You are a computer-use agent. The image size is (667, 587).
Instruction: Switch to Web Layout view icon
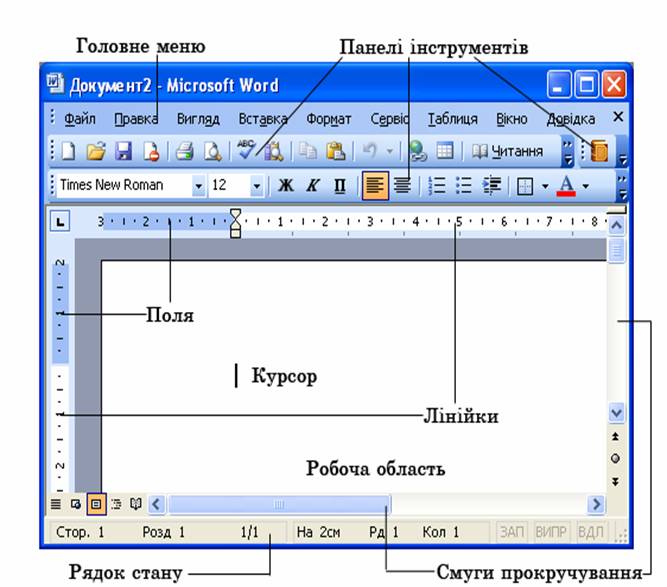tap(76, 504)
